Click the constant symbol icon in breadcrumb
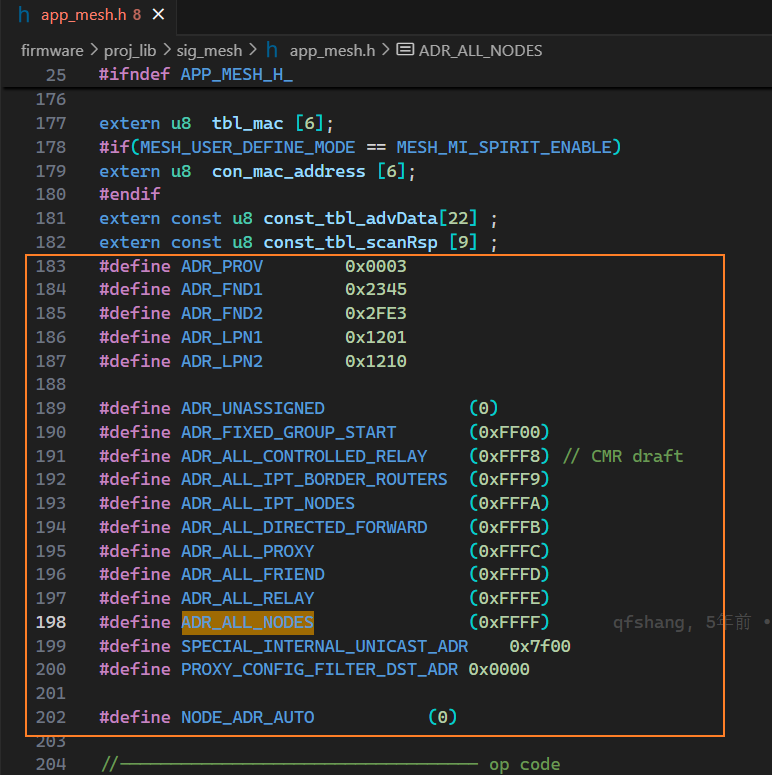The image size is (772, 775). click(405, 49)
